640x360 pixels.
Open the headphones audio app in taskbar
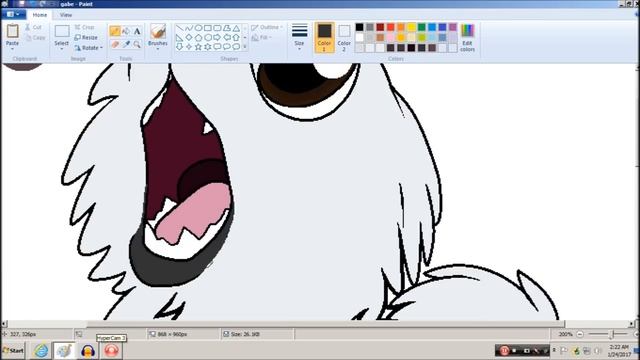tap(88, 351)
